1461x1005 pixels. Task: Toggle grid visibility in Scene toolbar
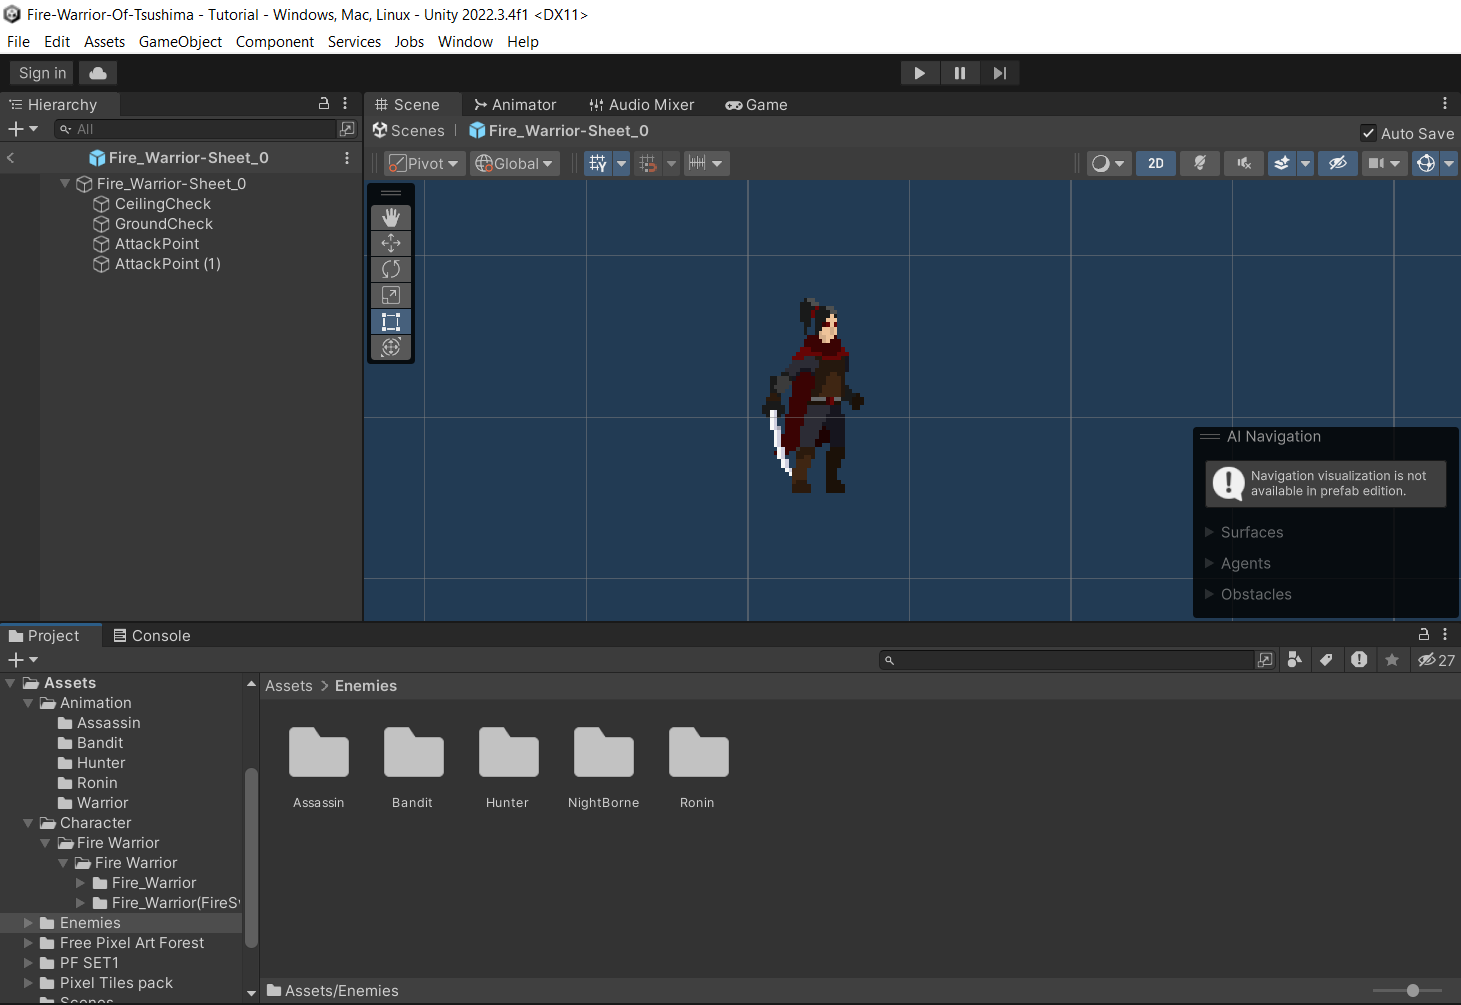click(598, 163)
